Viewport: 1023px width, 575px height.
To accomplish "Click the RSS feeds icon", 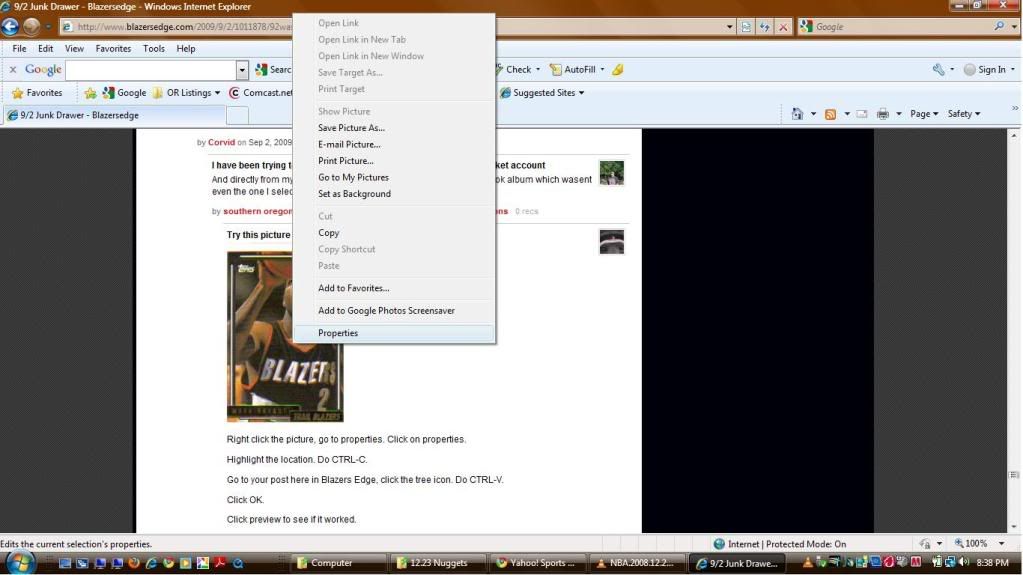I will (830, 114).
